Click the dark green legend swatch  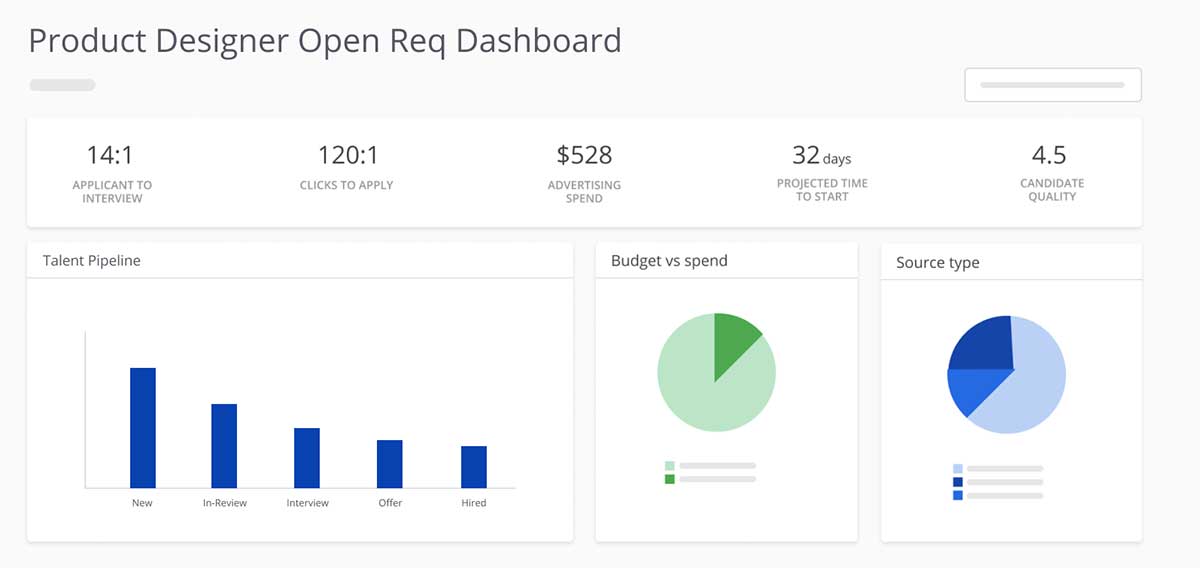pyautogui.click(x=670, y=479)
